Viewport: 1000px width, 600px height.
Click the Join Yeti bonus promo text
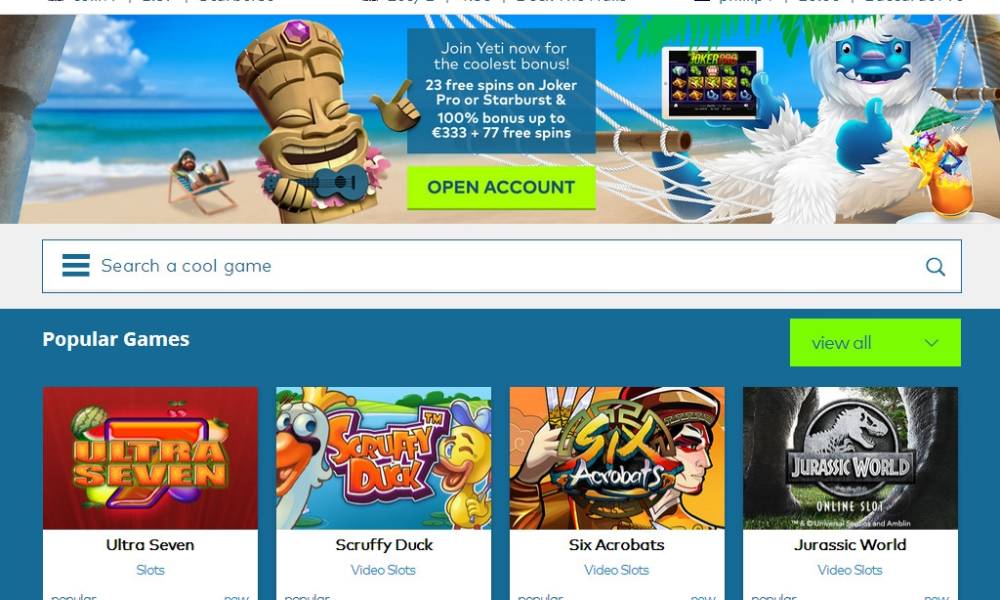tap(501, 91)
